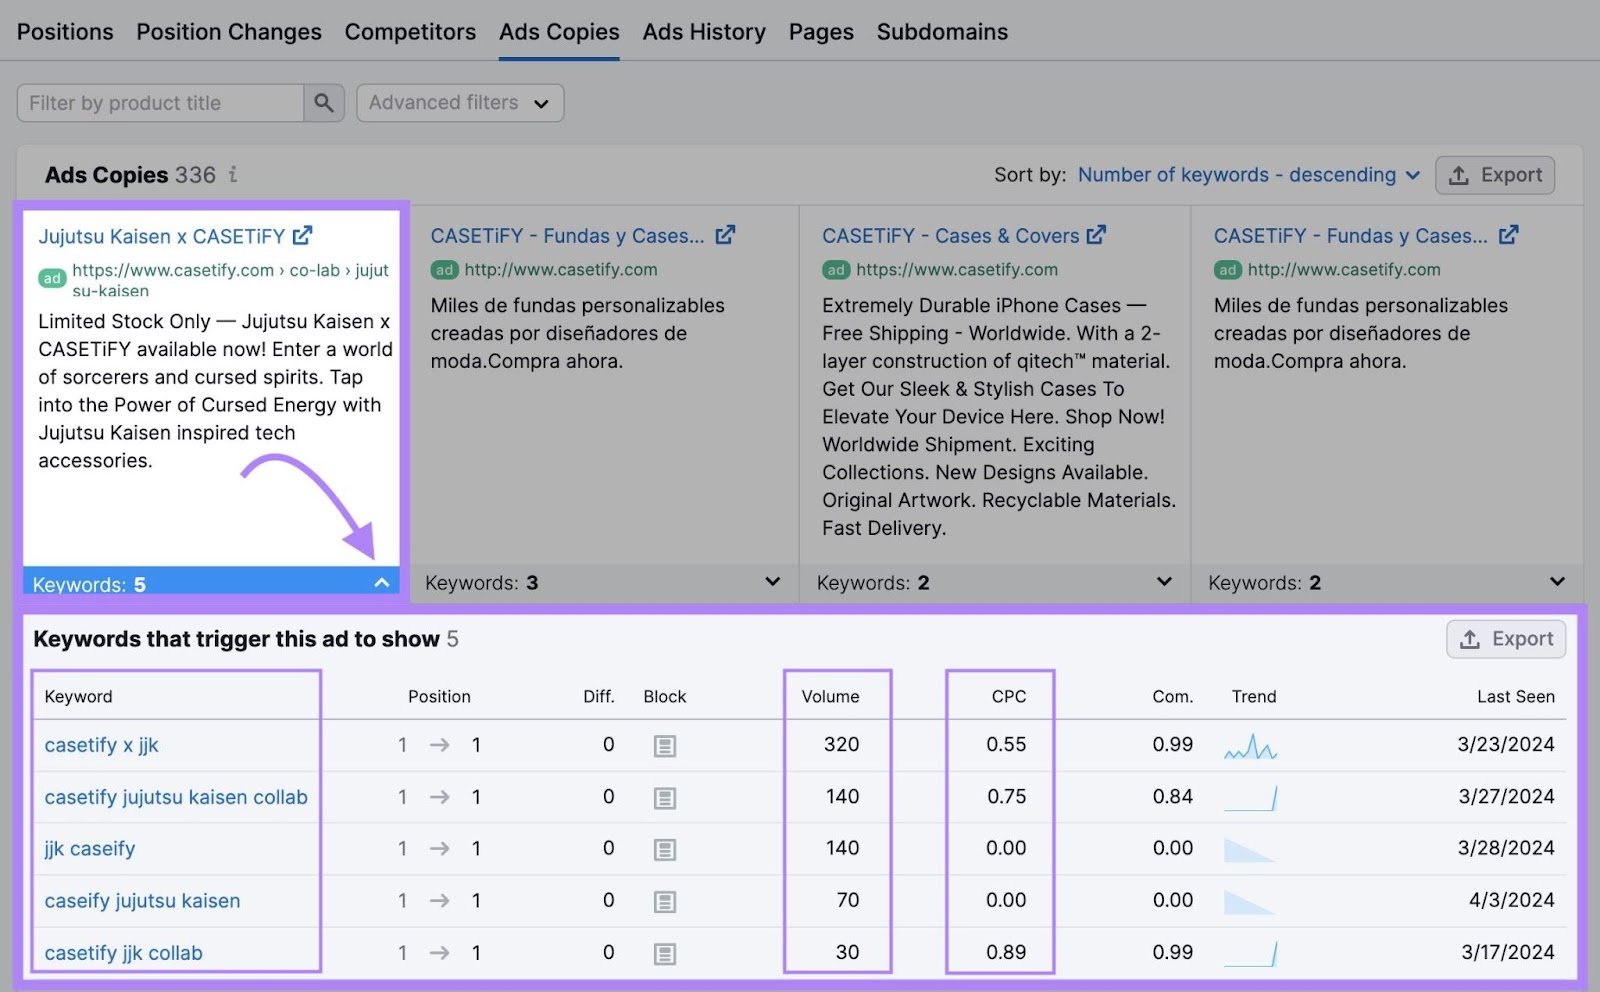Screen dimensions: 1600x992
Task: Open the casetify jujutsu kaisen collab keyword
Action: [175, 797]
